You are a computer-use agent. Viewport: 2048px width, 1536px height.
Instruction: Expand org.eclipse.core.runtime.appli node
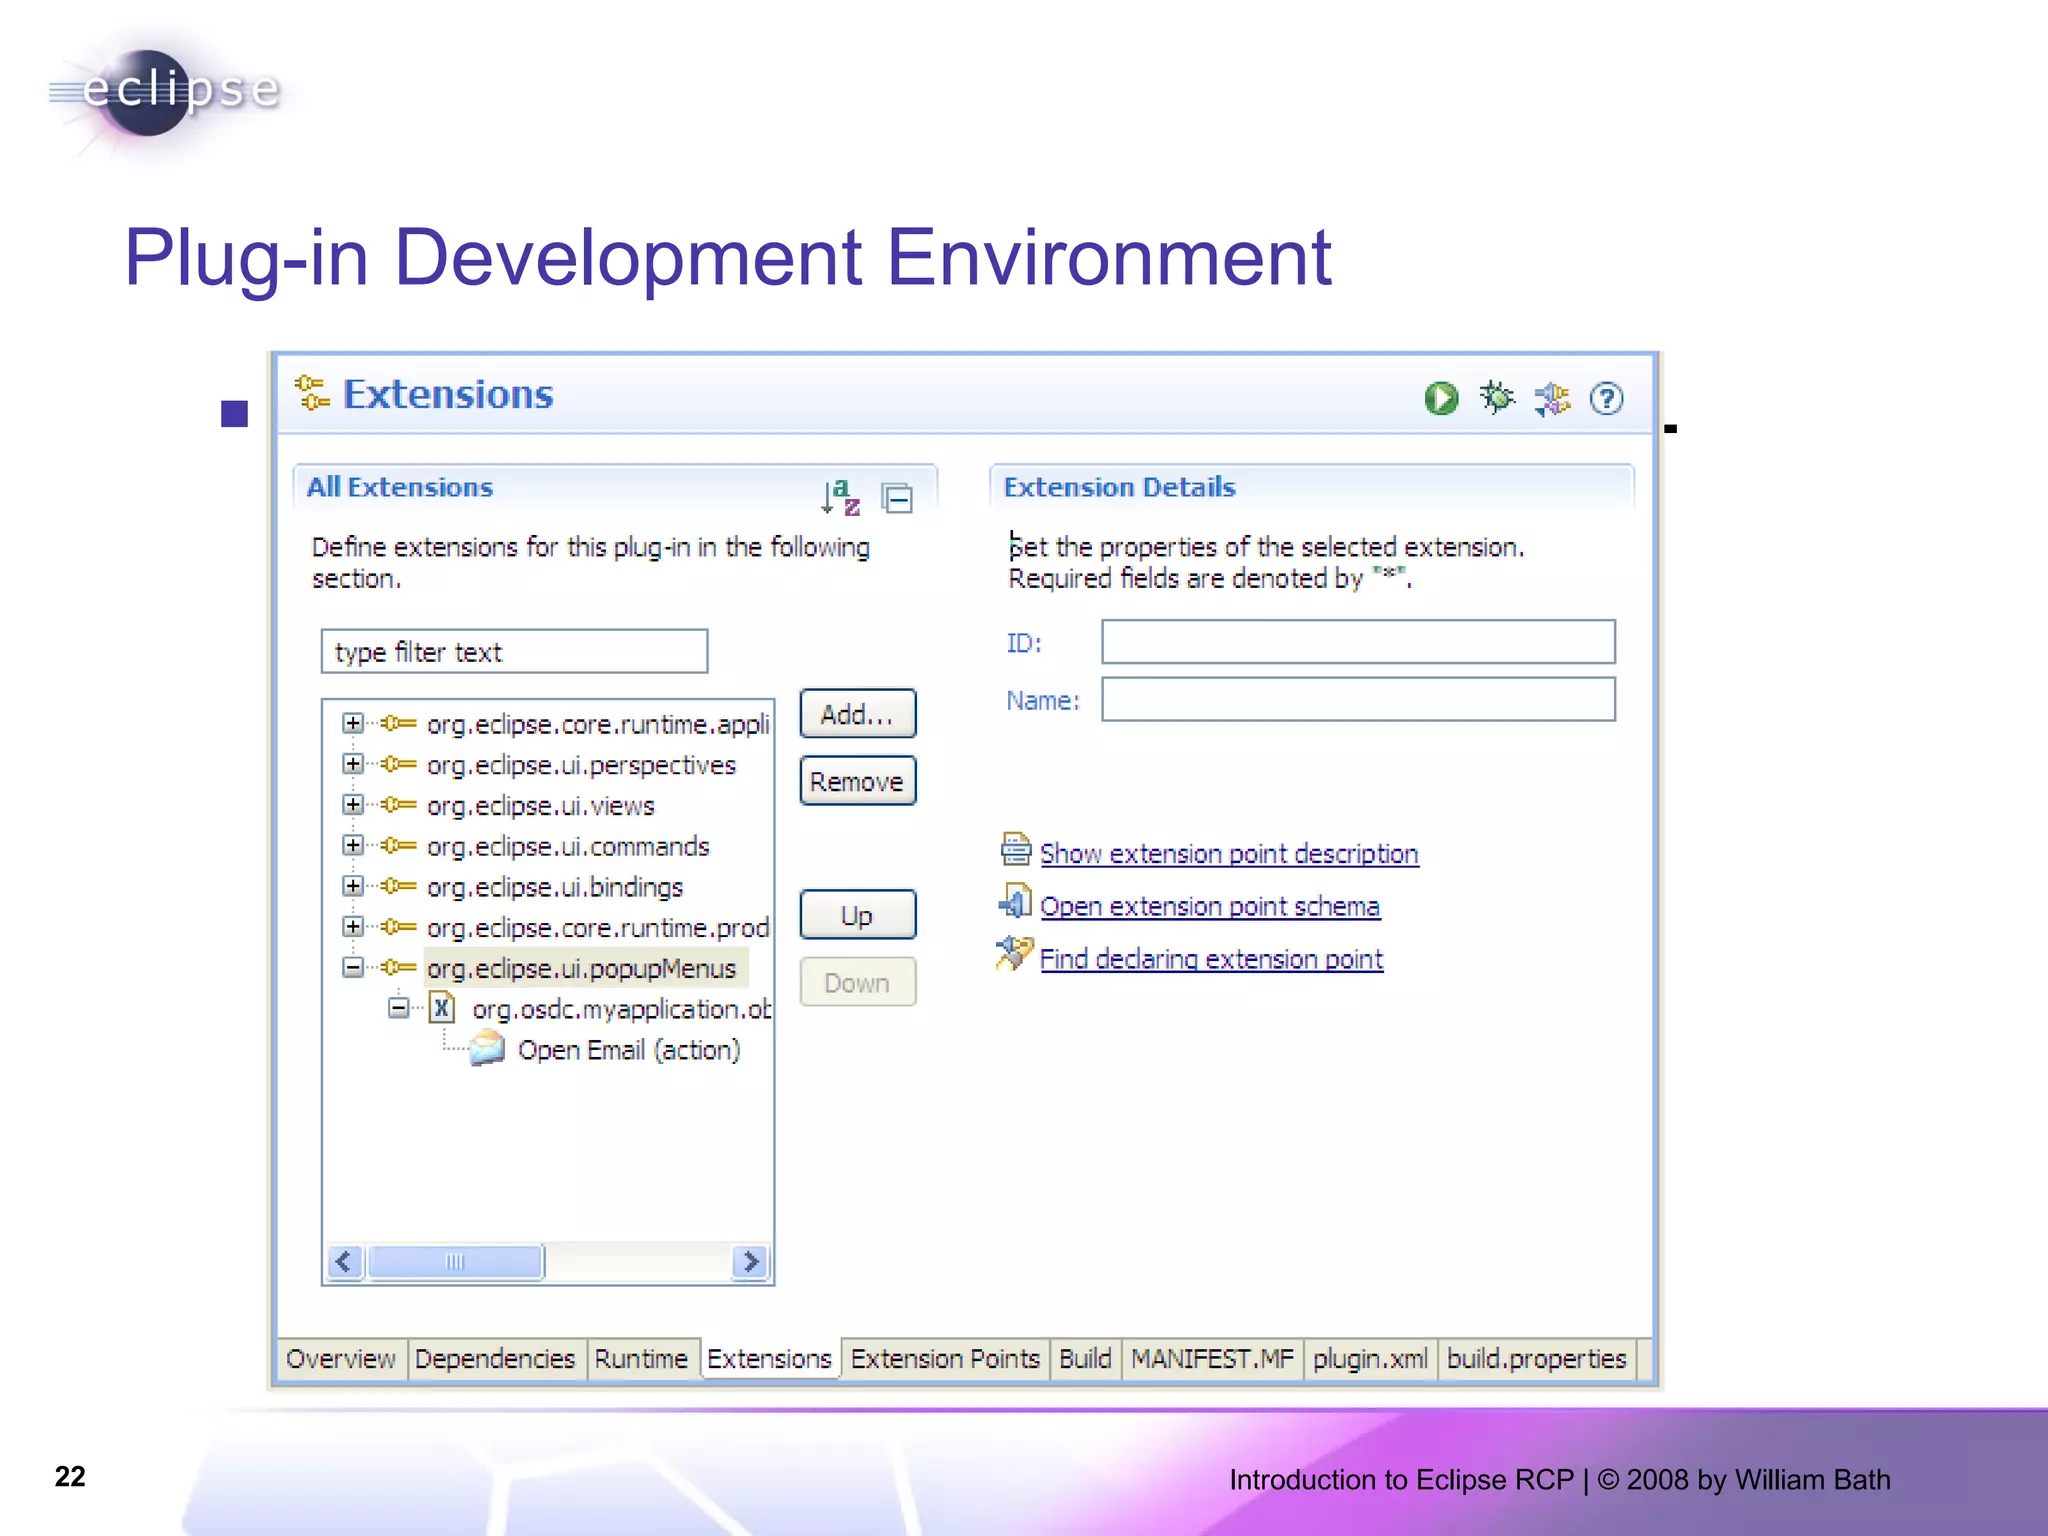[352, 722]
